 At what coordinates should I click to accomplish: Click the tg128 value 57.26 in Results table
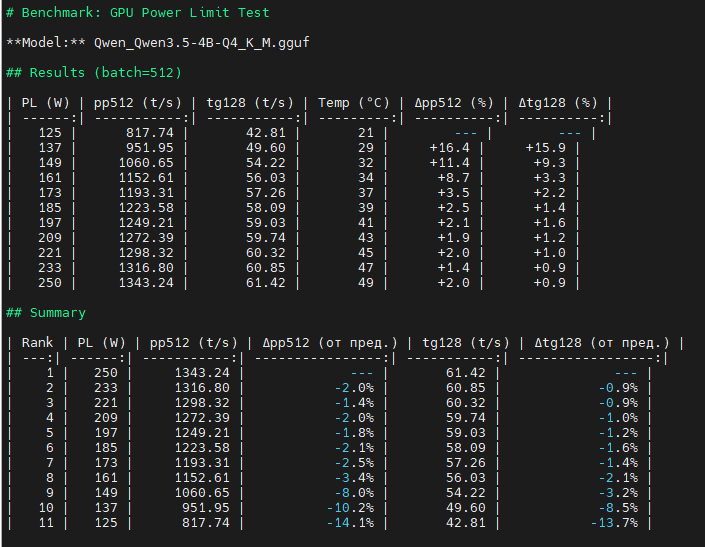coord(266,193)
